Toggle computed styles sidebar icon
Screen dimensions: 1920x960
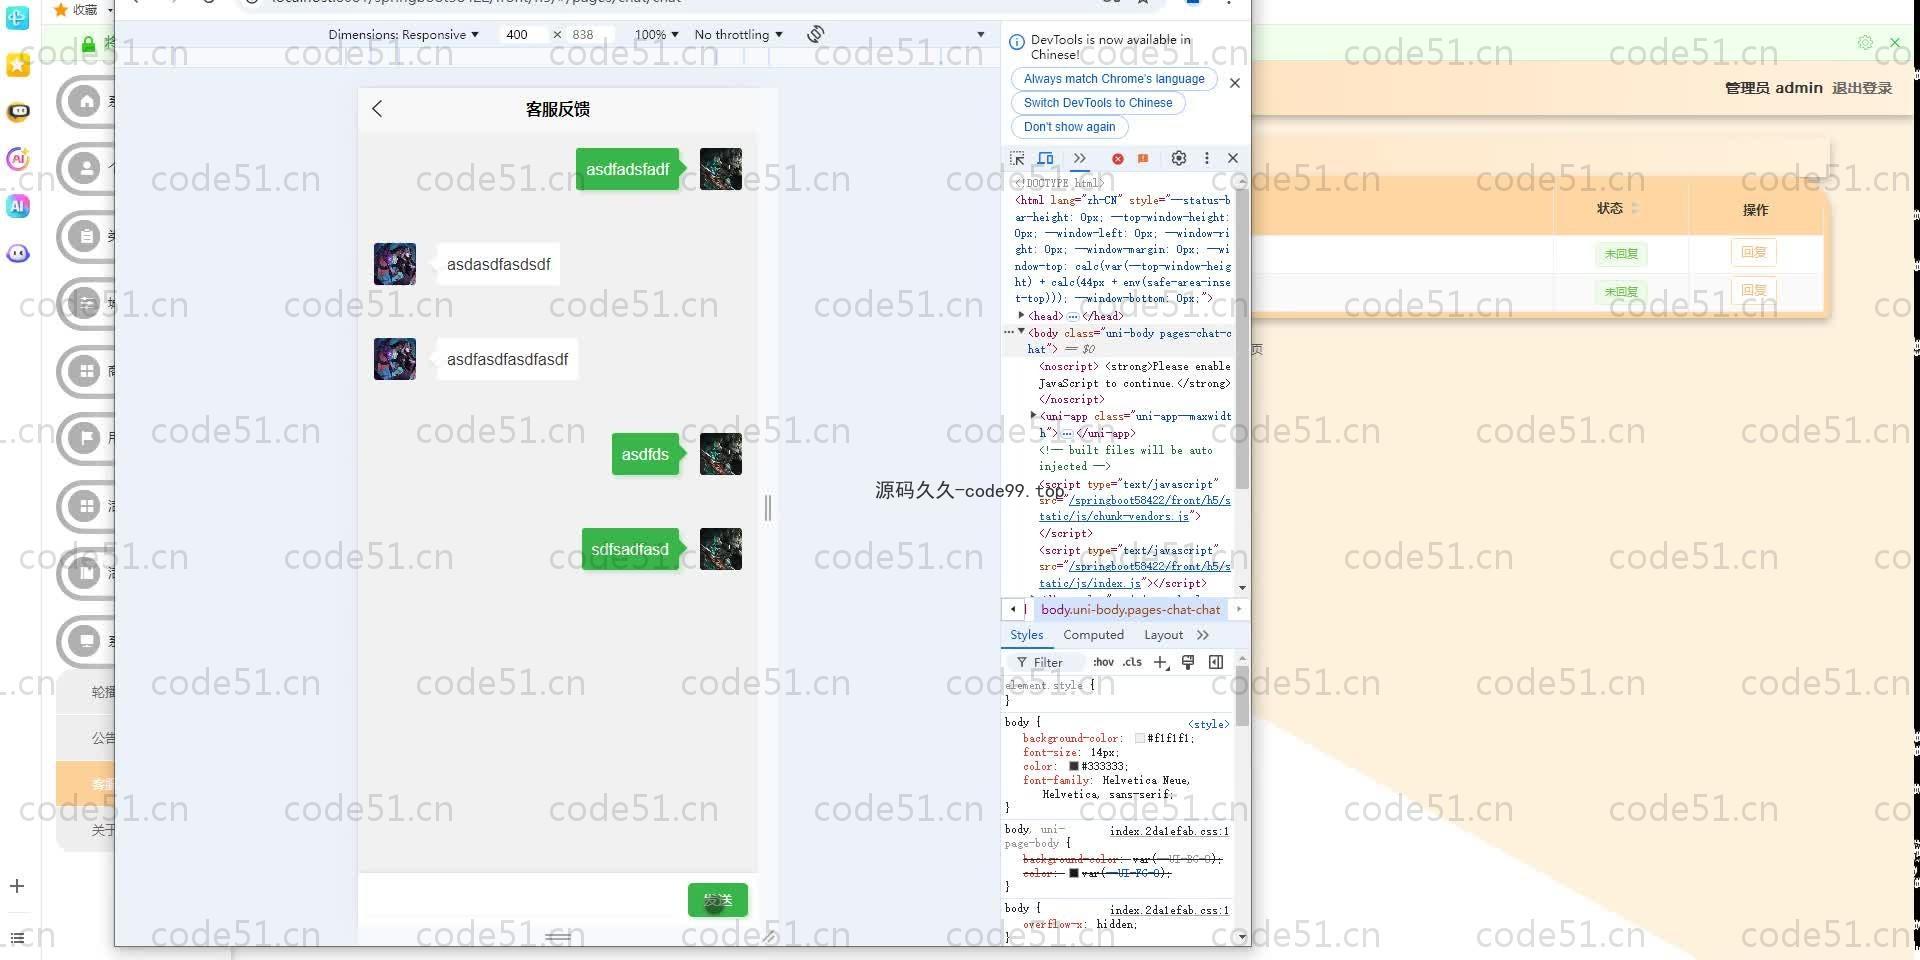coord(1216,662)
